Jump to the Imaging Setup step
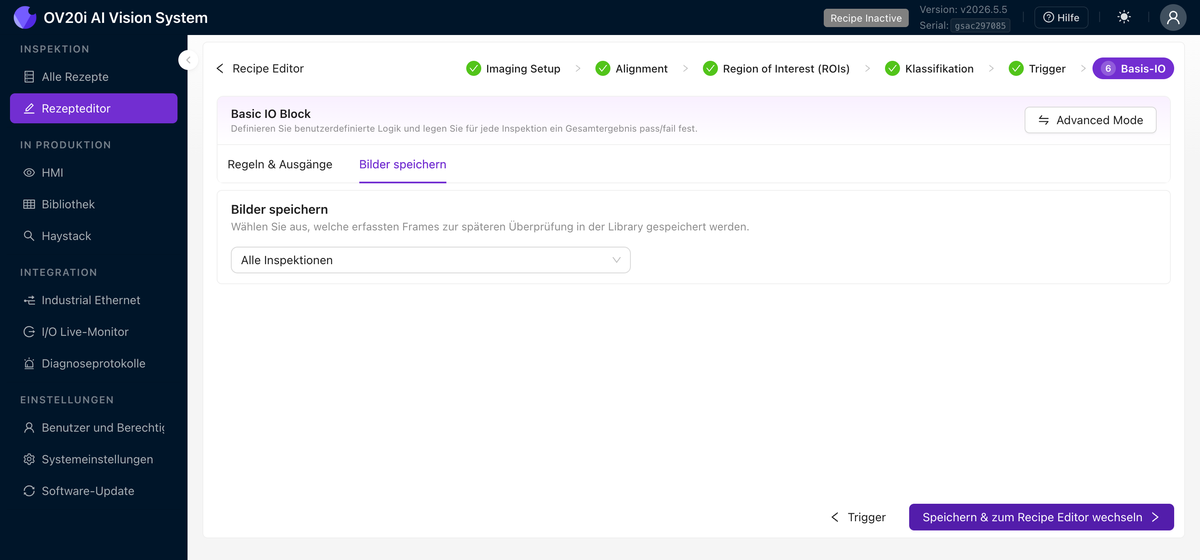Screen dimensions: 1200x560 (513, 69)
